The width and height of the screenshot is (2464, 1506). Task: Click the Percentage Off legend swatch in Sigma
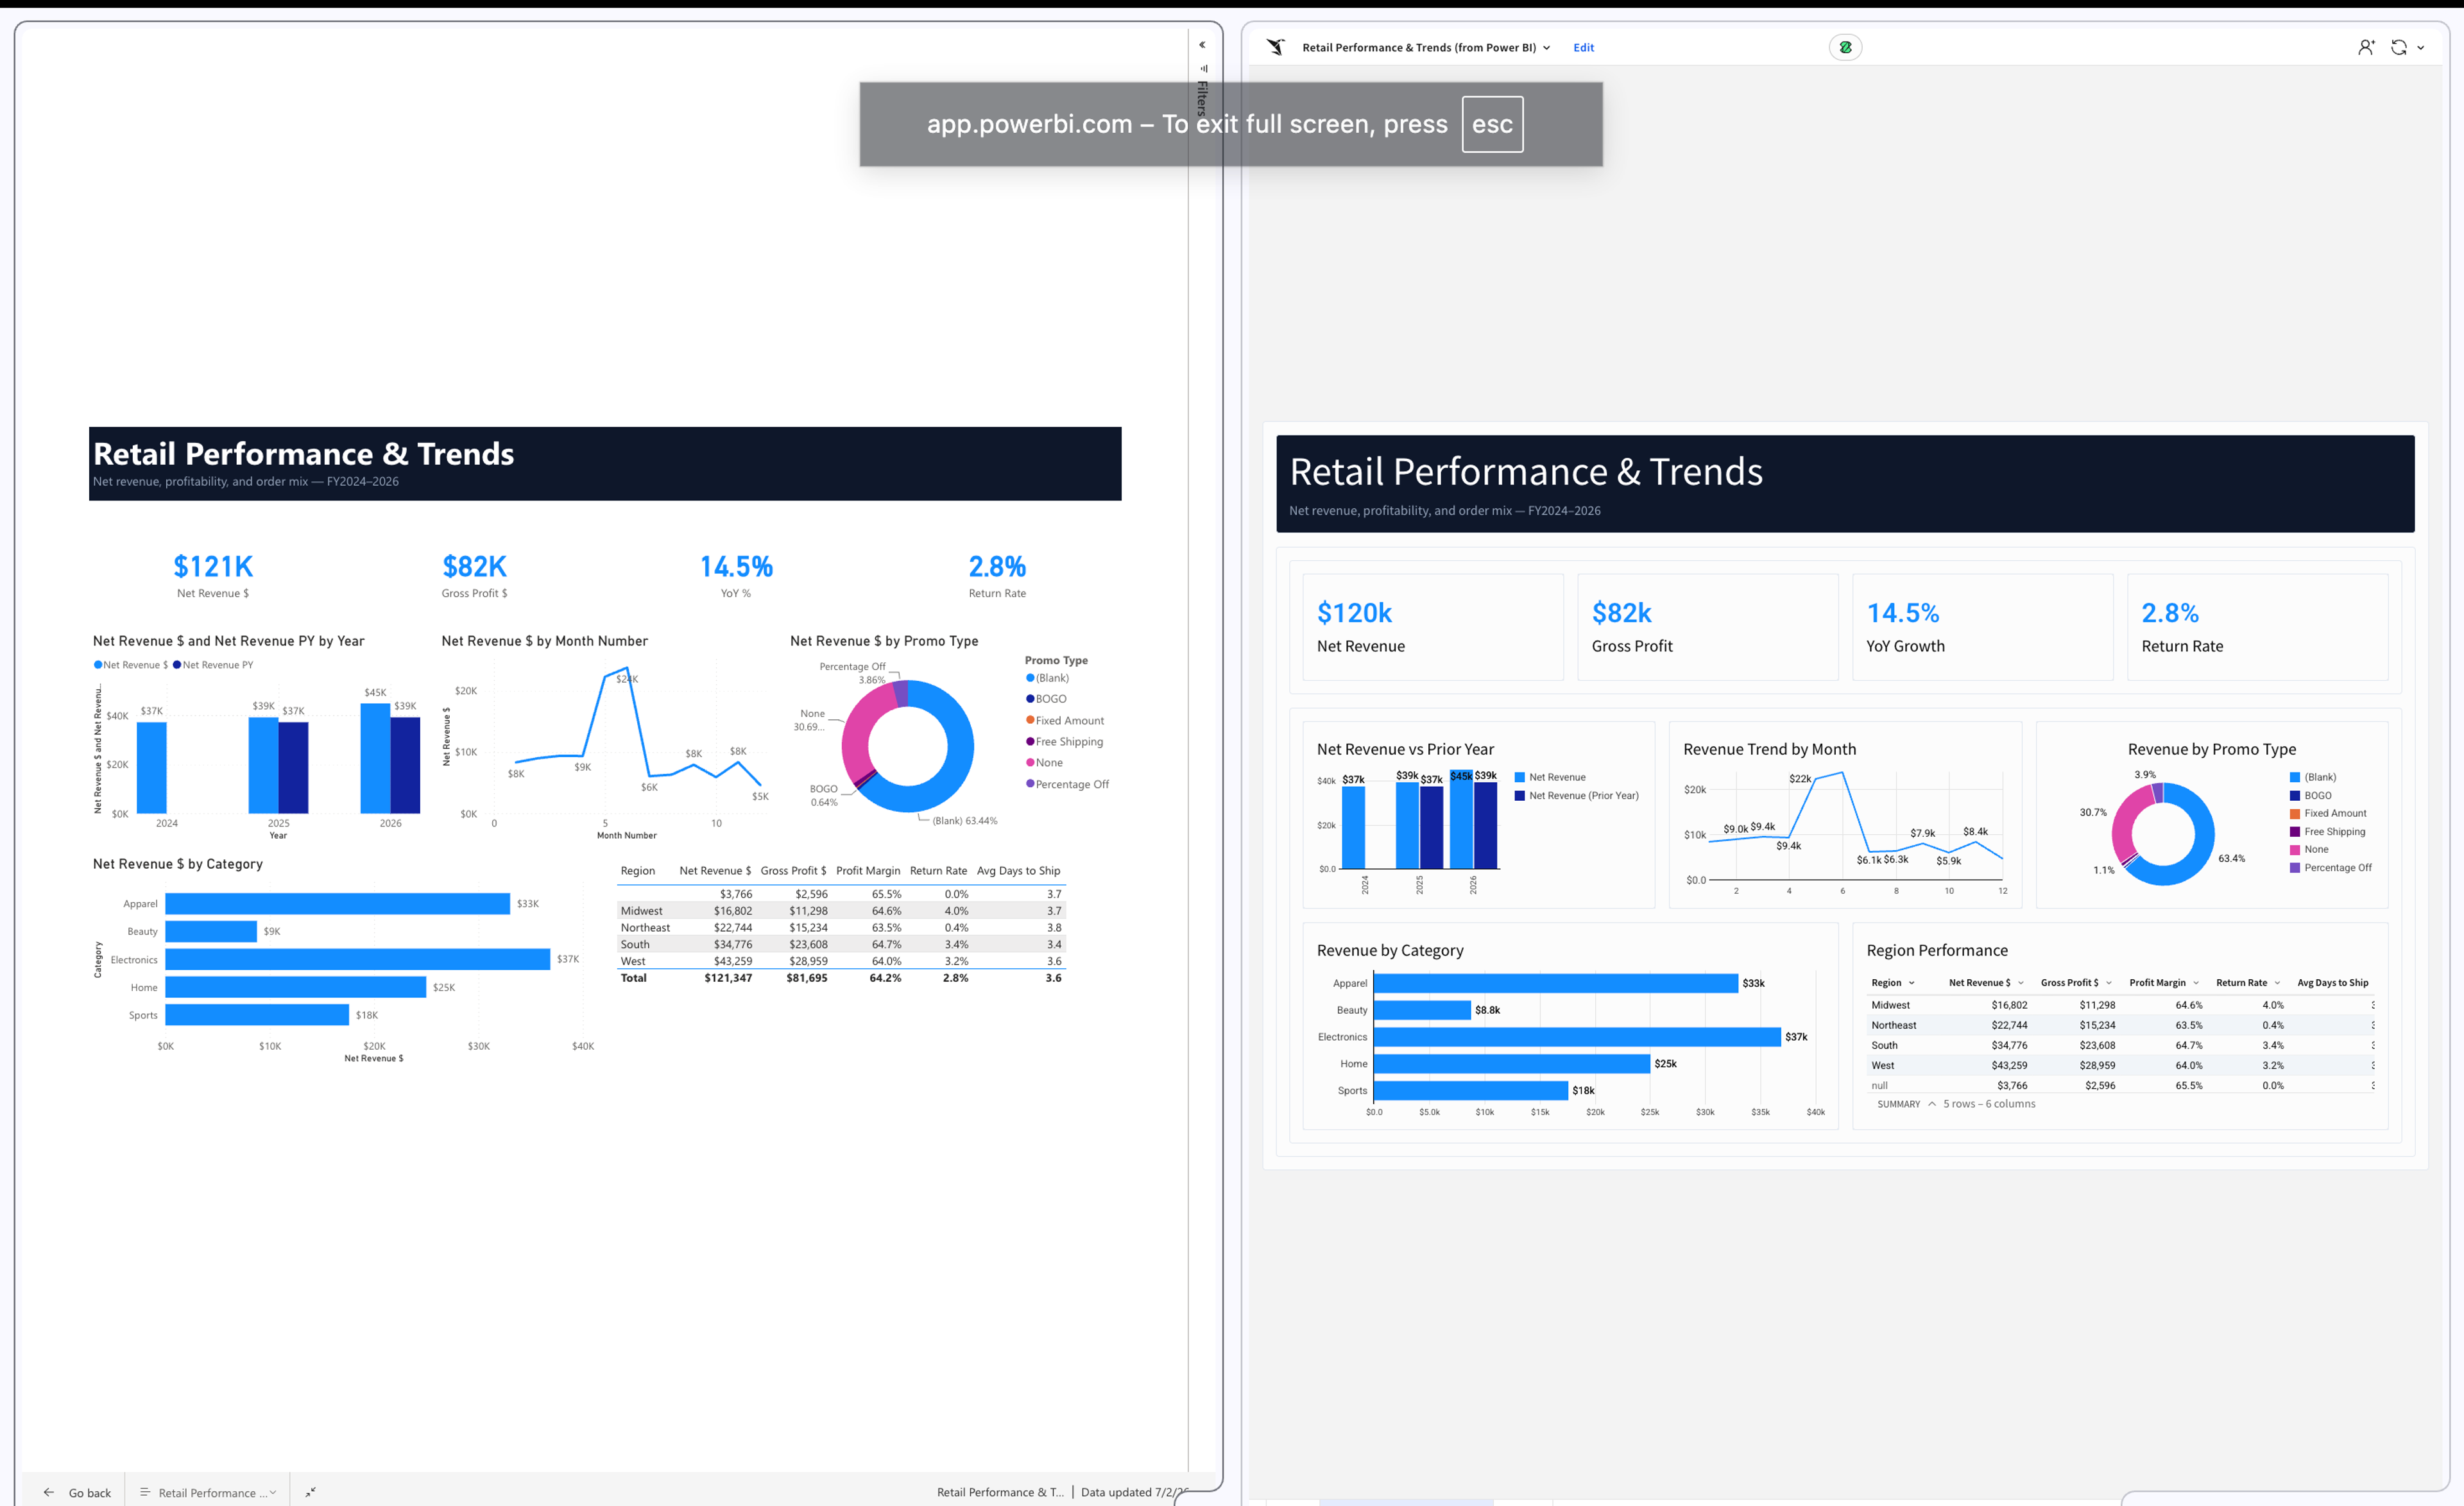pyautogui.click(x=2295, y=868)
